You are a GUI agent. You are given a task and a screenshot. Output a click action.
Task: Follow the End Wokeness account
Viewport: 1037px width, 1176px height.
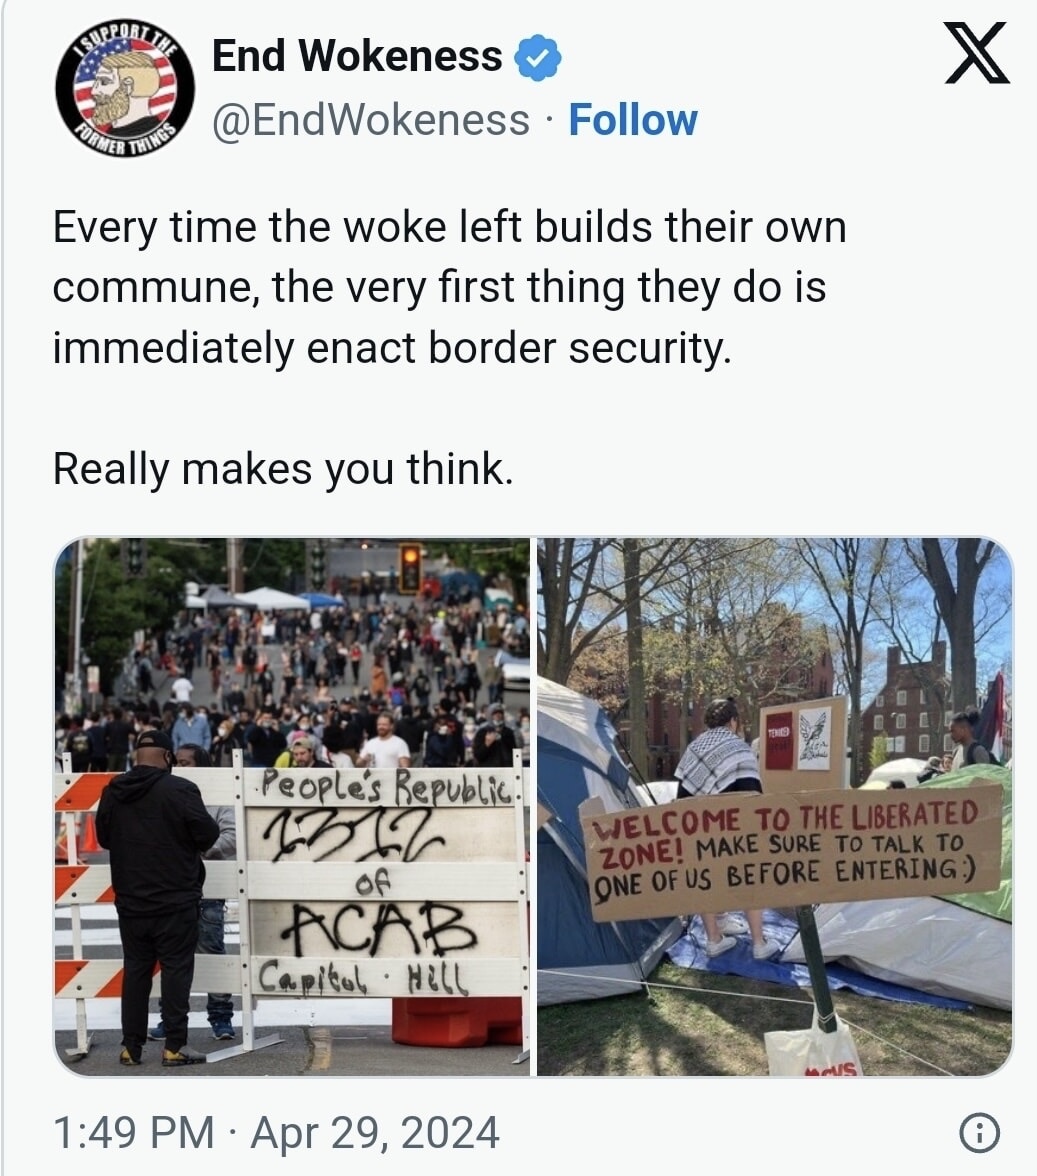pos(633,120)
